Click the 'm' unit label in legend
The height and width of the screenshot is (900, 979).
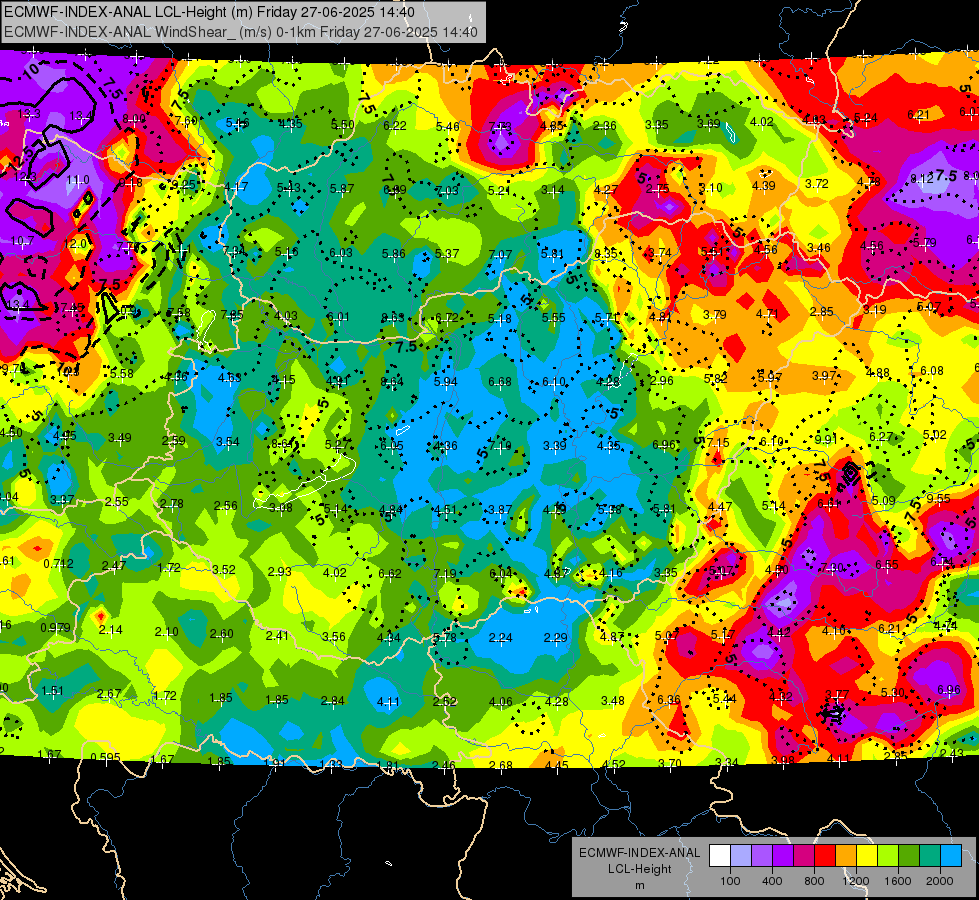[640, 886]
